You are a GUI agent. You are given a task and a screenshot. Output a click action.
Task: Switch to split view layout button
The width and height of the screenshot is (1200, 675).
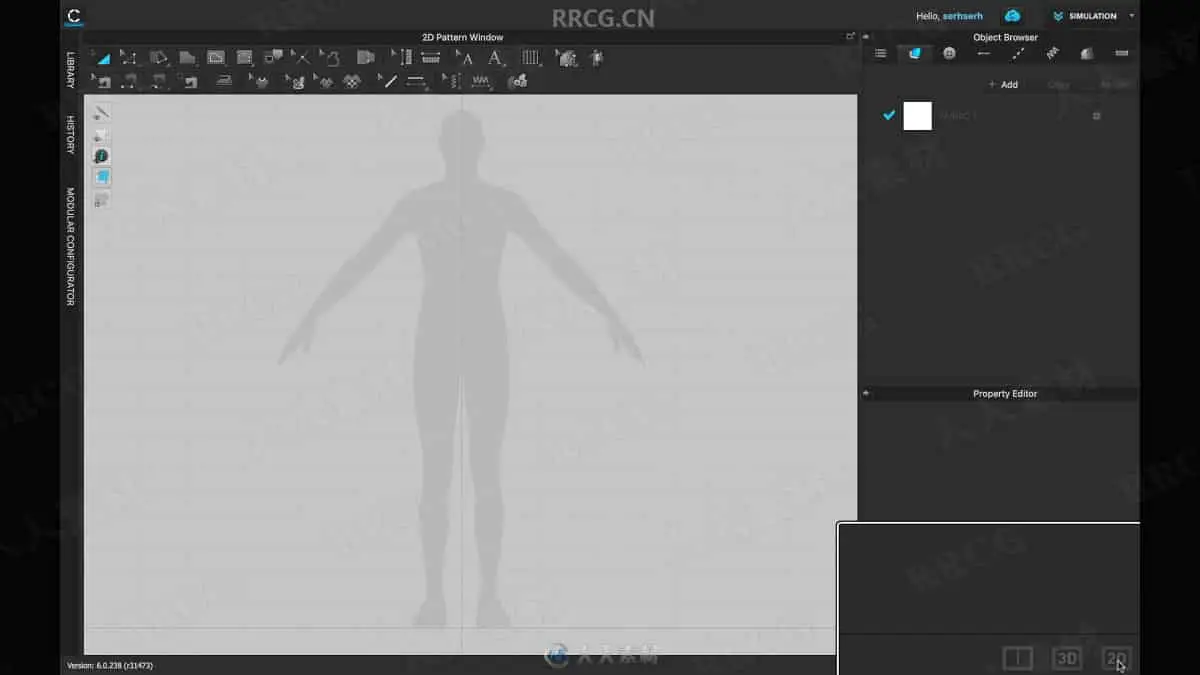(x=1018, y=658)
